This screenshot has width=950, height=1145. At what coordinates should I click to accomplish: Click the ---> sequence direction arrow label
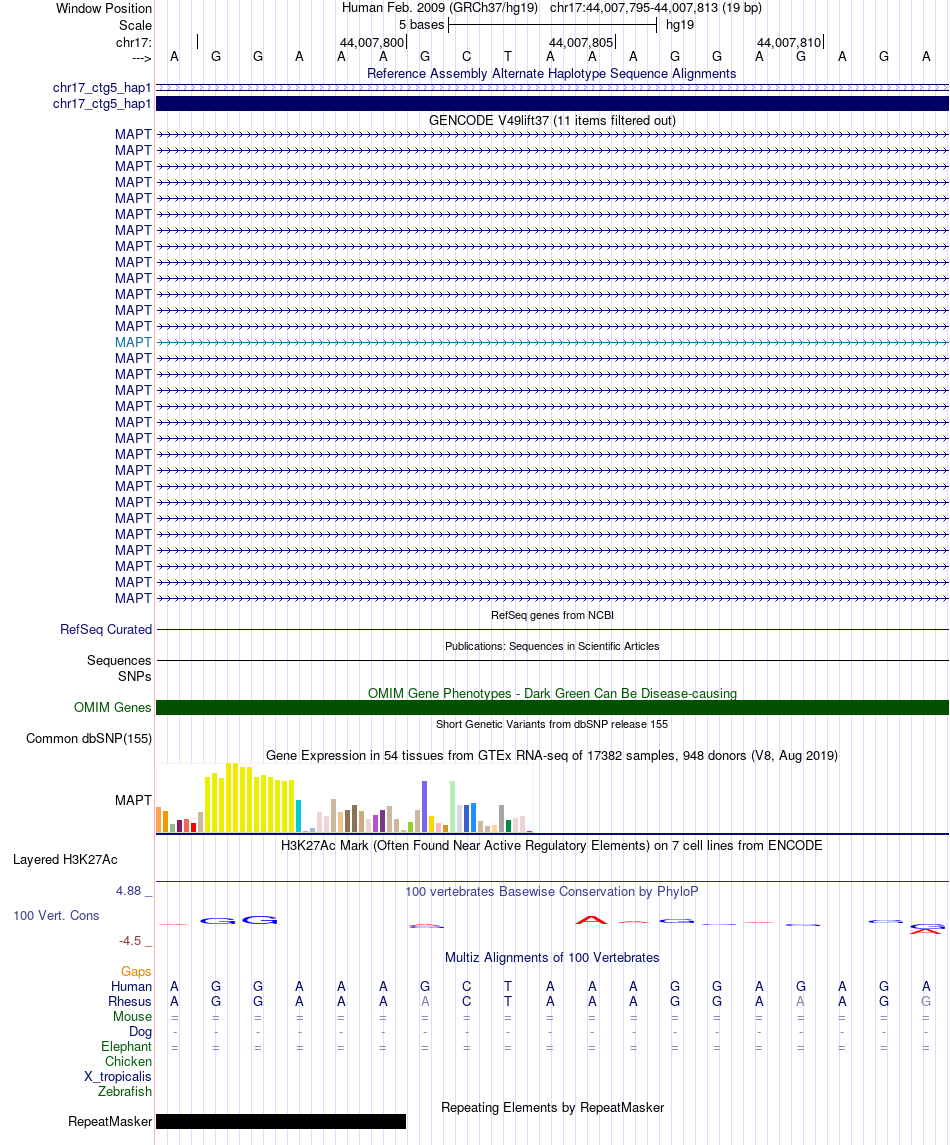pos(141,58)
